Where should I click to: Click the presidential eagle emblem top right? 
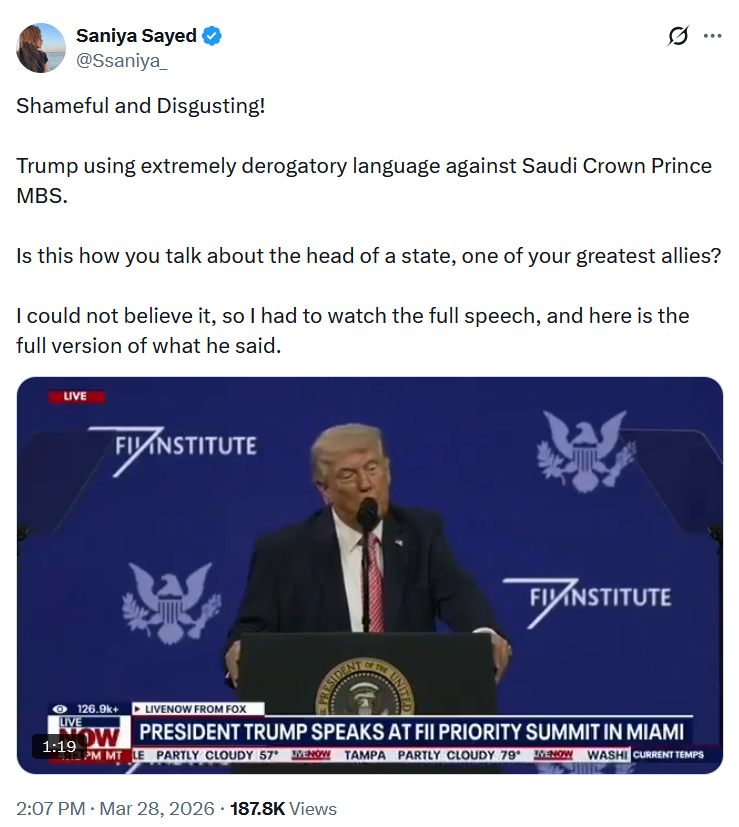586,451
